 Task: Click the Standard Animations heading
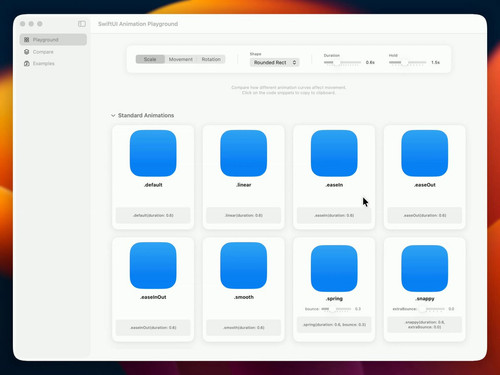pyautogui.click(x=146, y=115)
